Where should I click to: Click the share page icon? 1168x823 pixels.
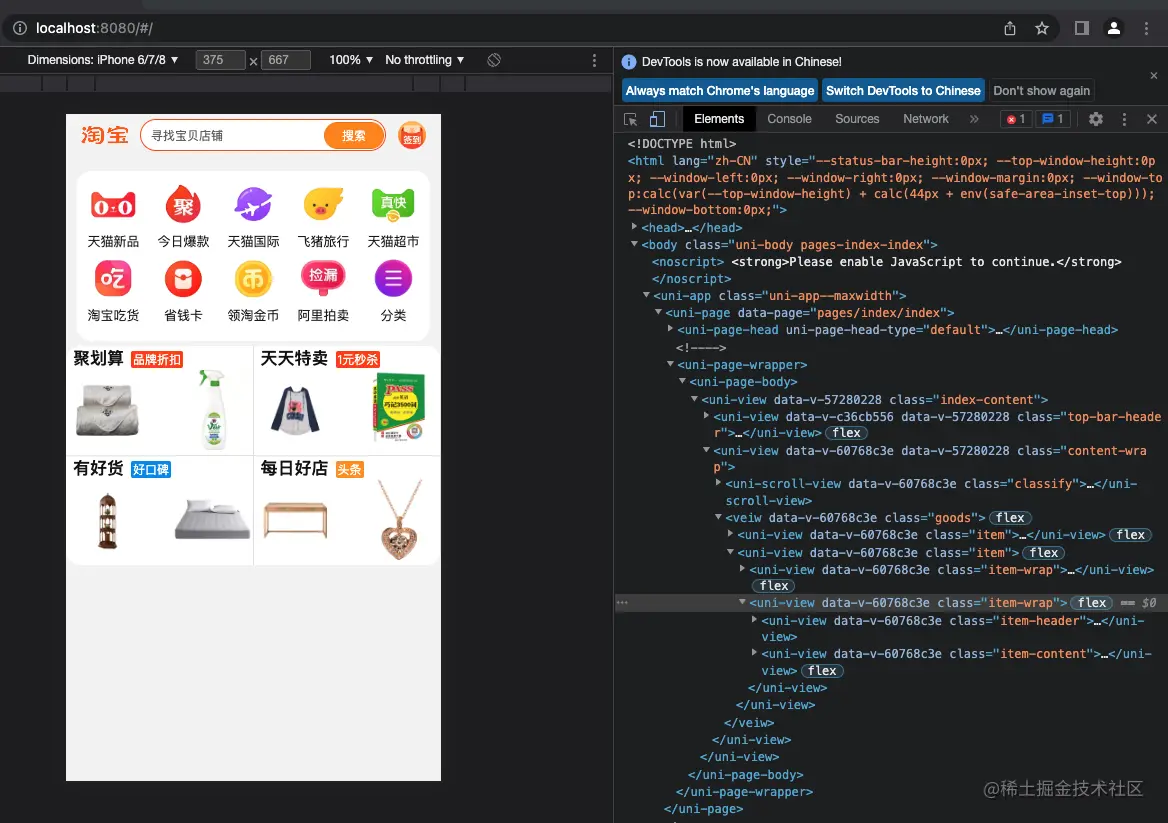(1009, 28)
